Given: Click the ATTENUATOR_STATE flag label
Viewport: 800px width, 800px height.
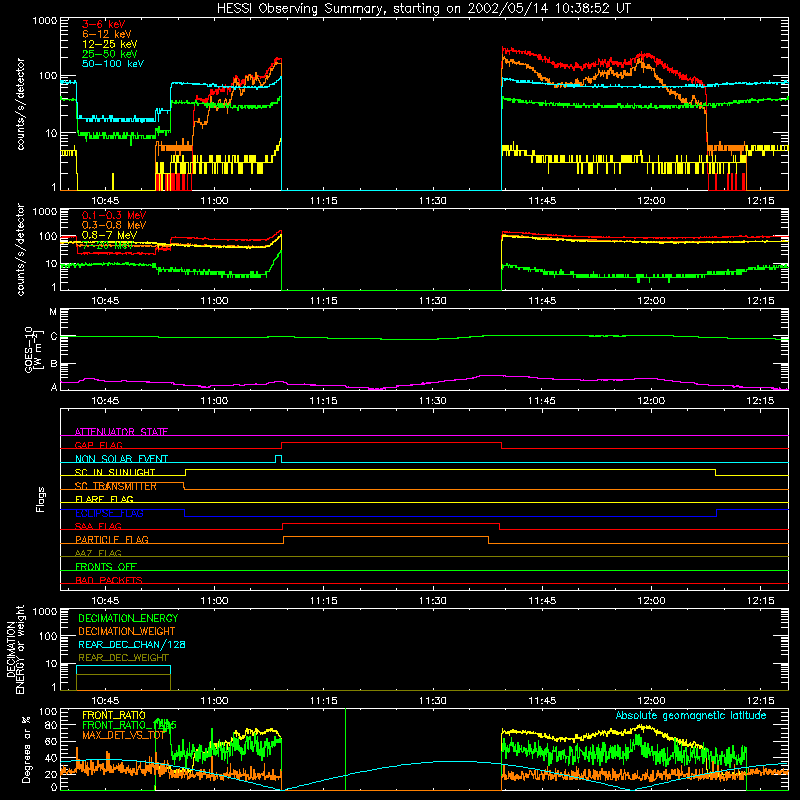Looking at the screenshot, I should (121, 432).
